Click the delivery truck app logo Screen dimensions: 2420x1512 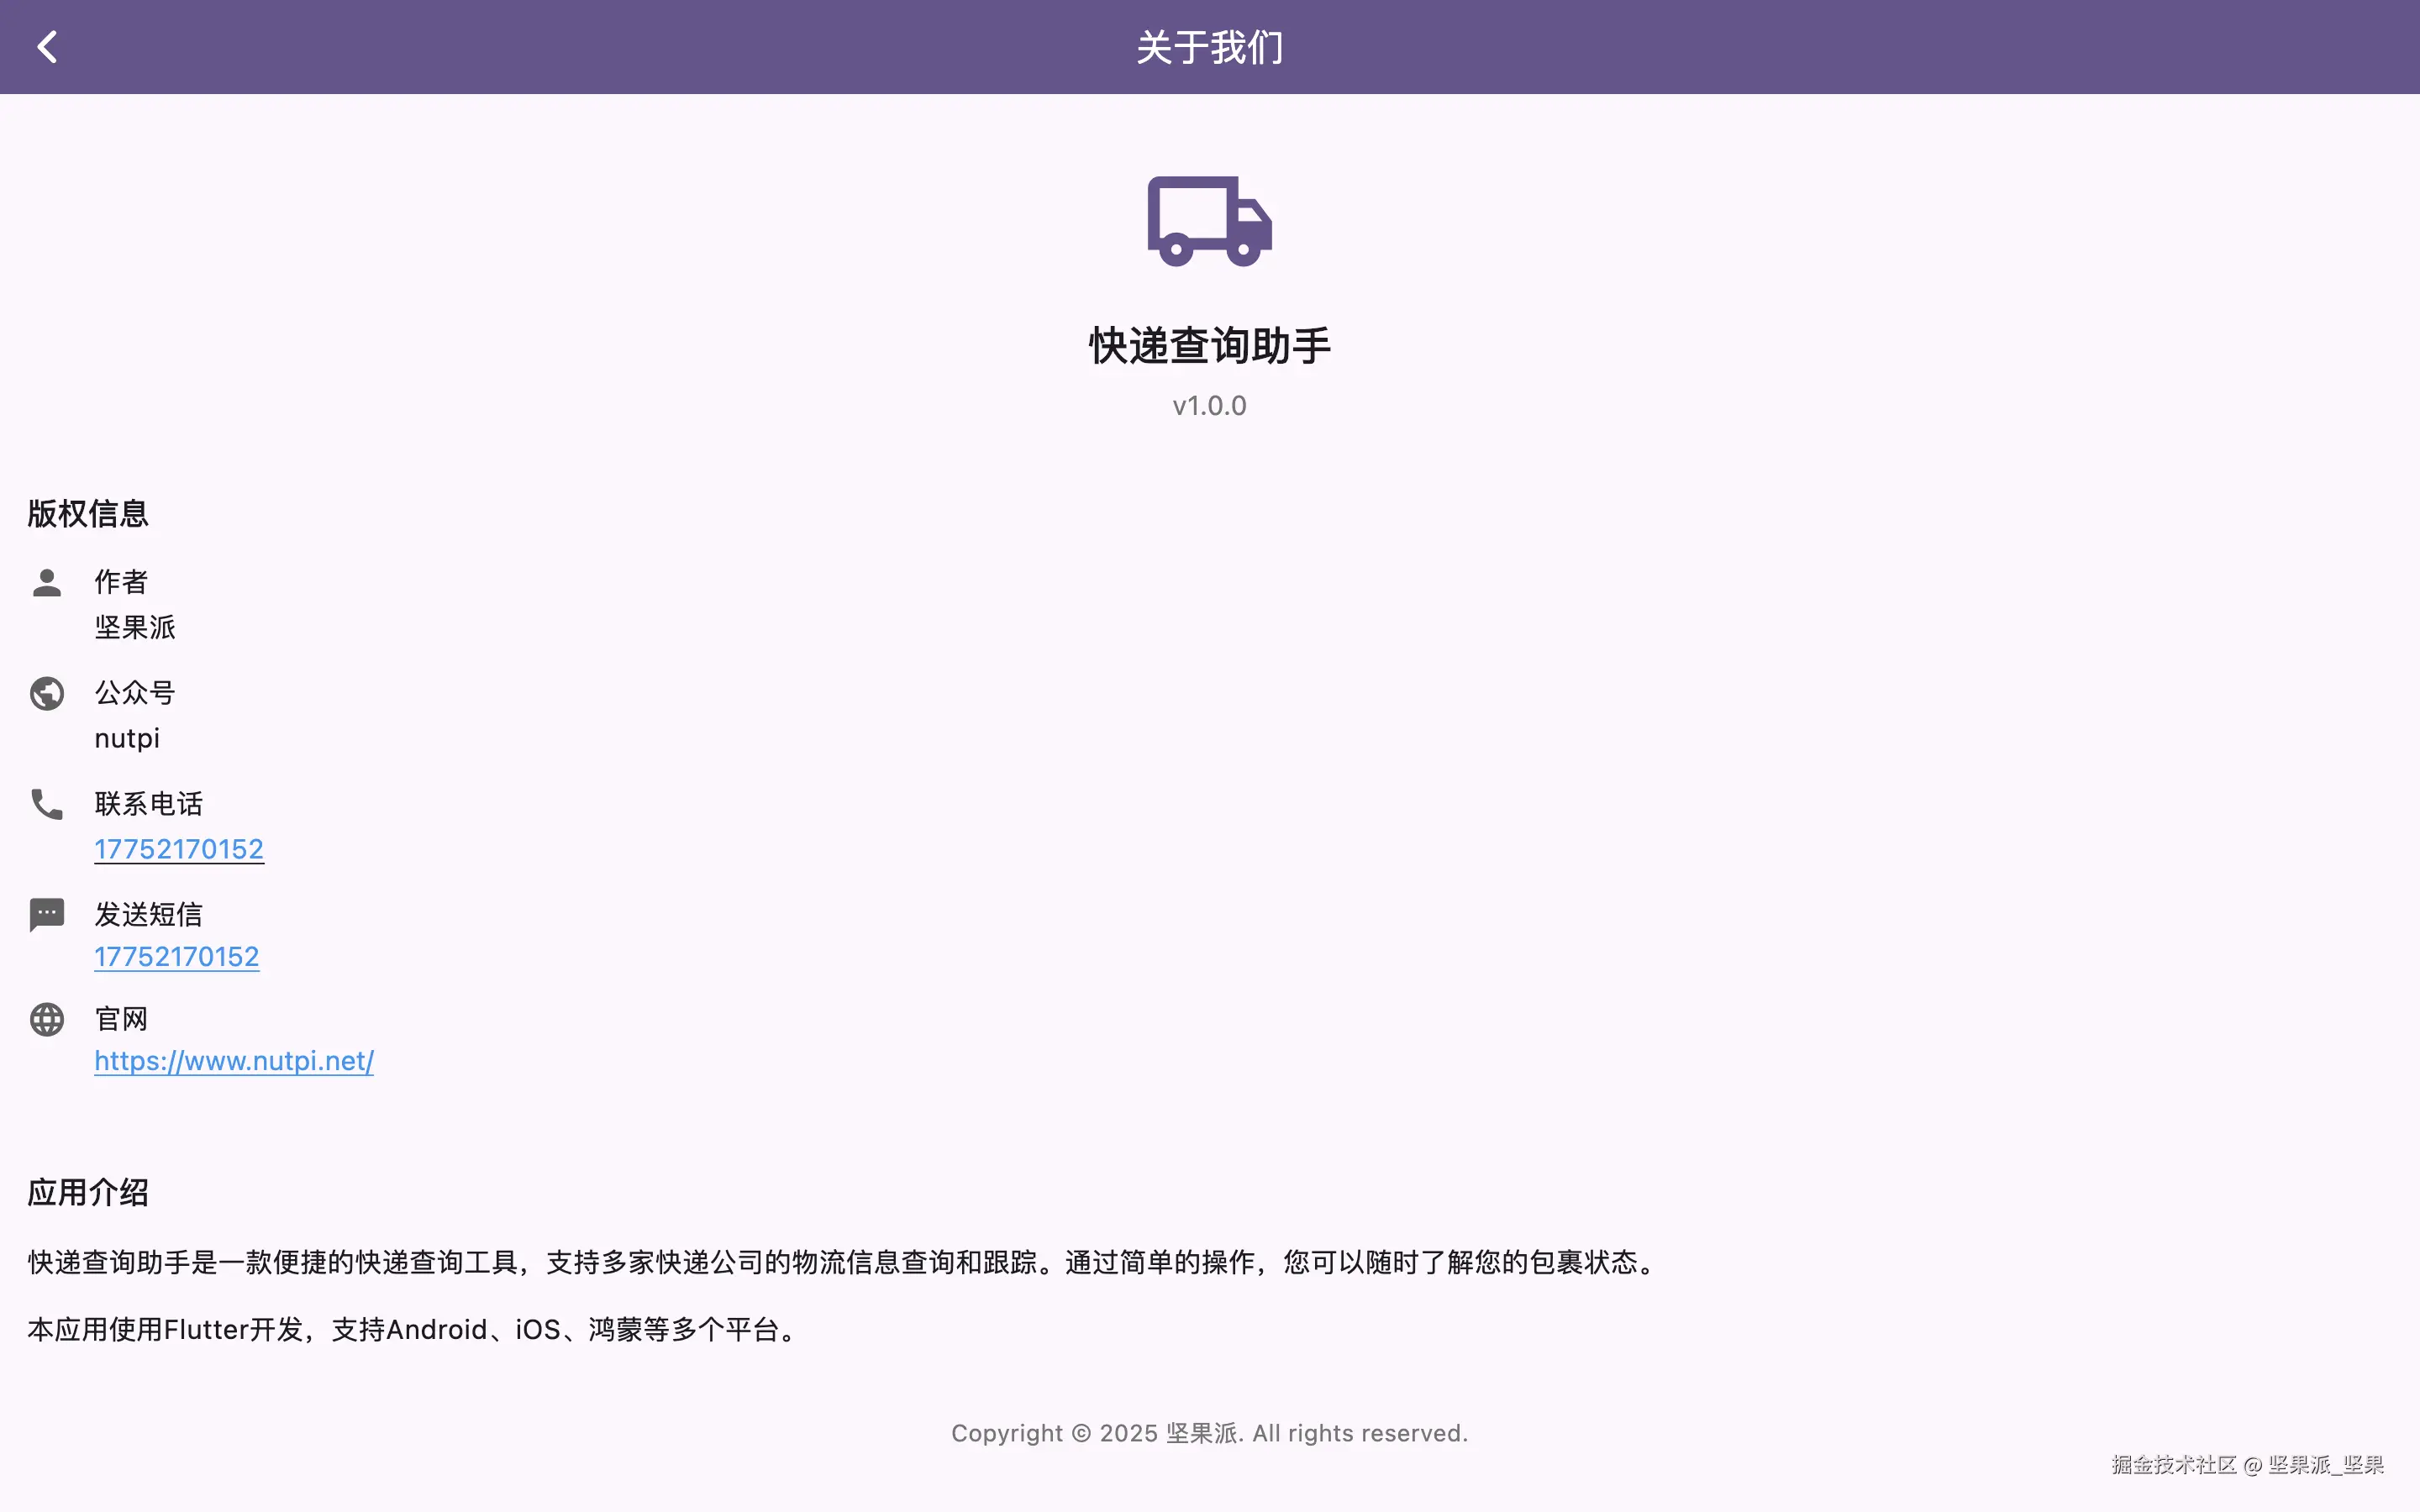(x=1209, y=220)
